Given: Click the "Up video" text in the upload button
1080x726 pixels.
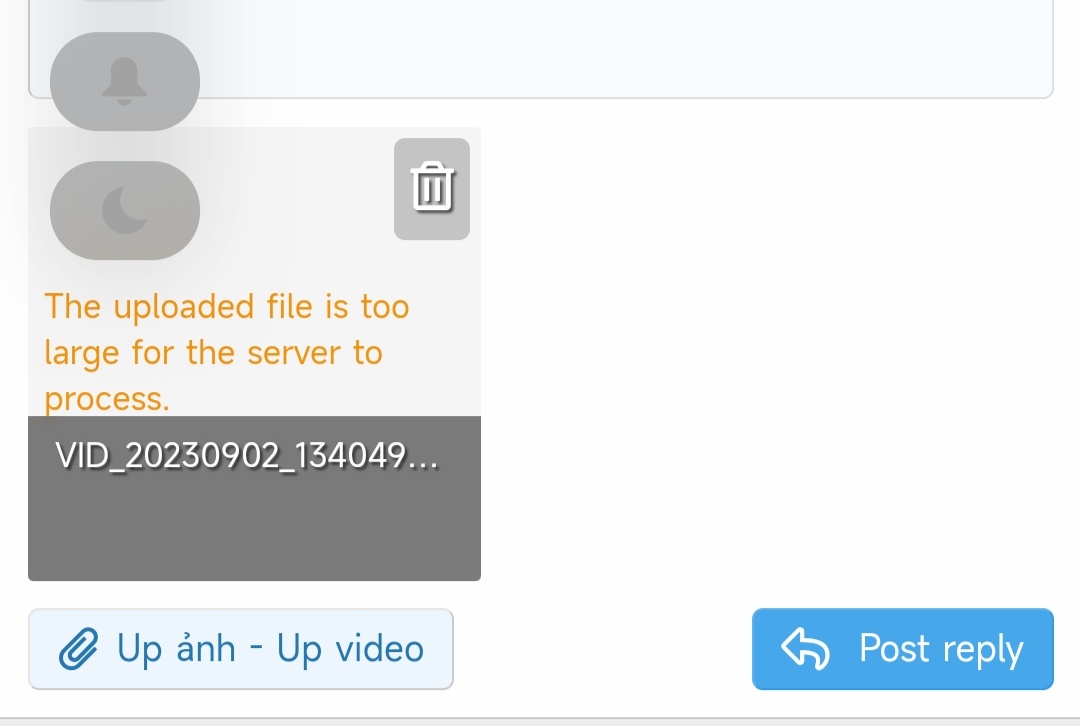Looking at the screenshot, I should 350,649.
